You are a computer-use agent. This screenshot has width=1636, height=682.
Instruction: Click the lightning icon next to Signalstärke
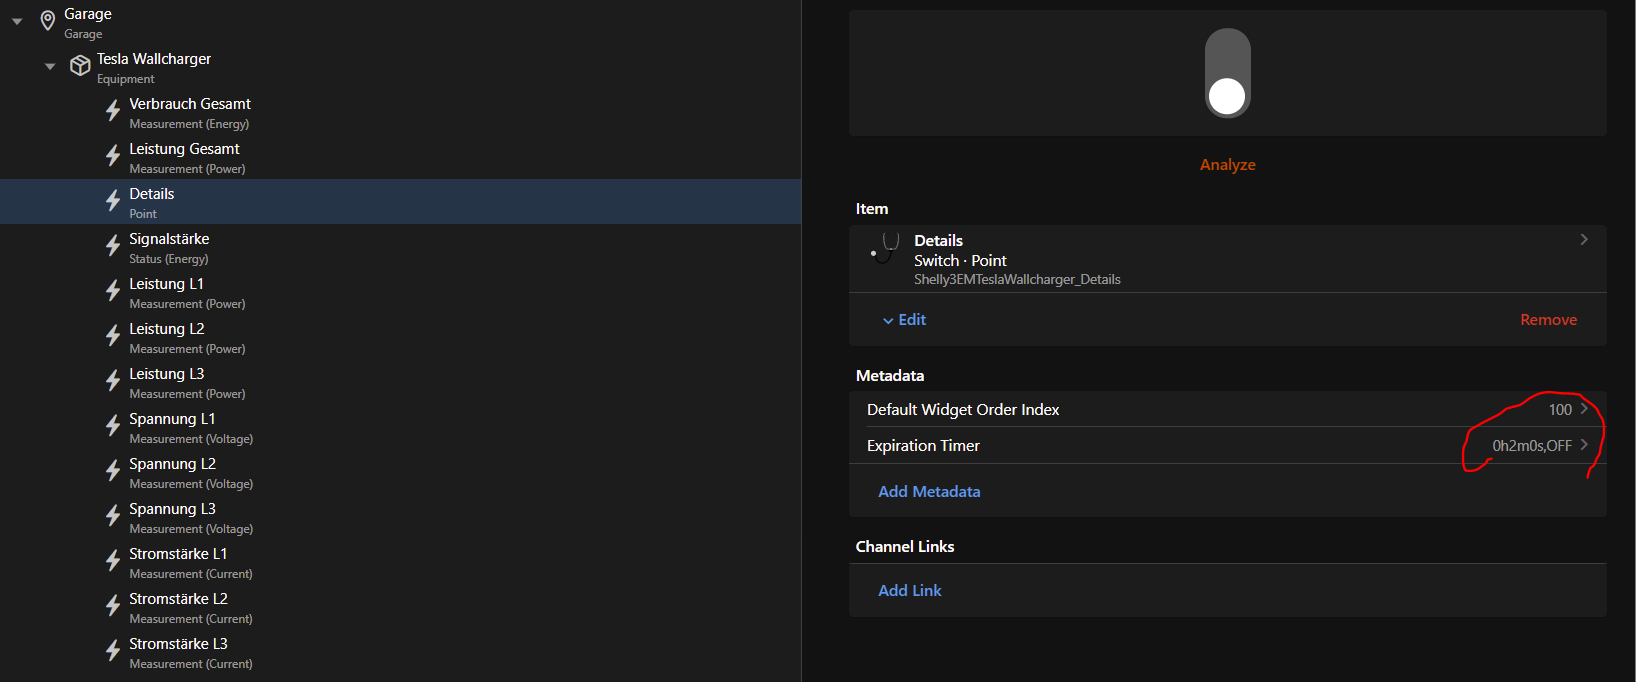click(x=113, y=246)
